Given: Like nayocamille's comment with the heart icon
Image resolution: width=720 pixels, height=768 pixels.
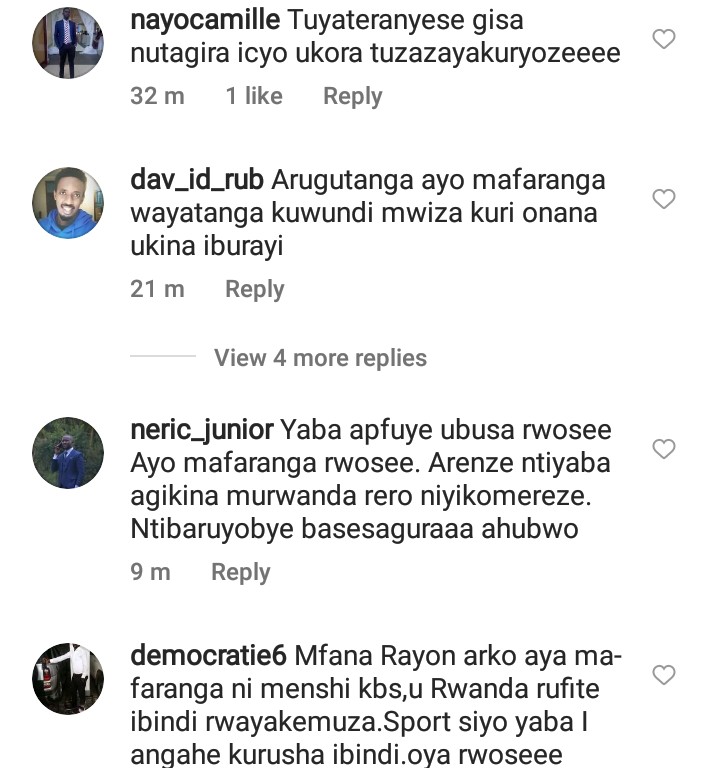Looking at the screenshot, I should (x=664, y=39).
